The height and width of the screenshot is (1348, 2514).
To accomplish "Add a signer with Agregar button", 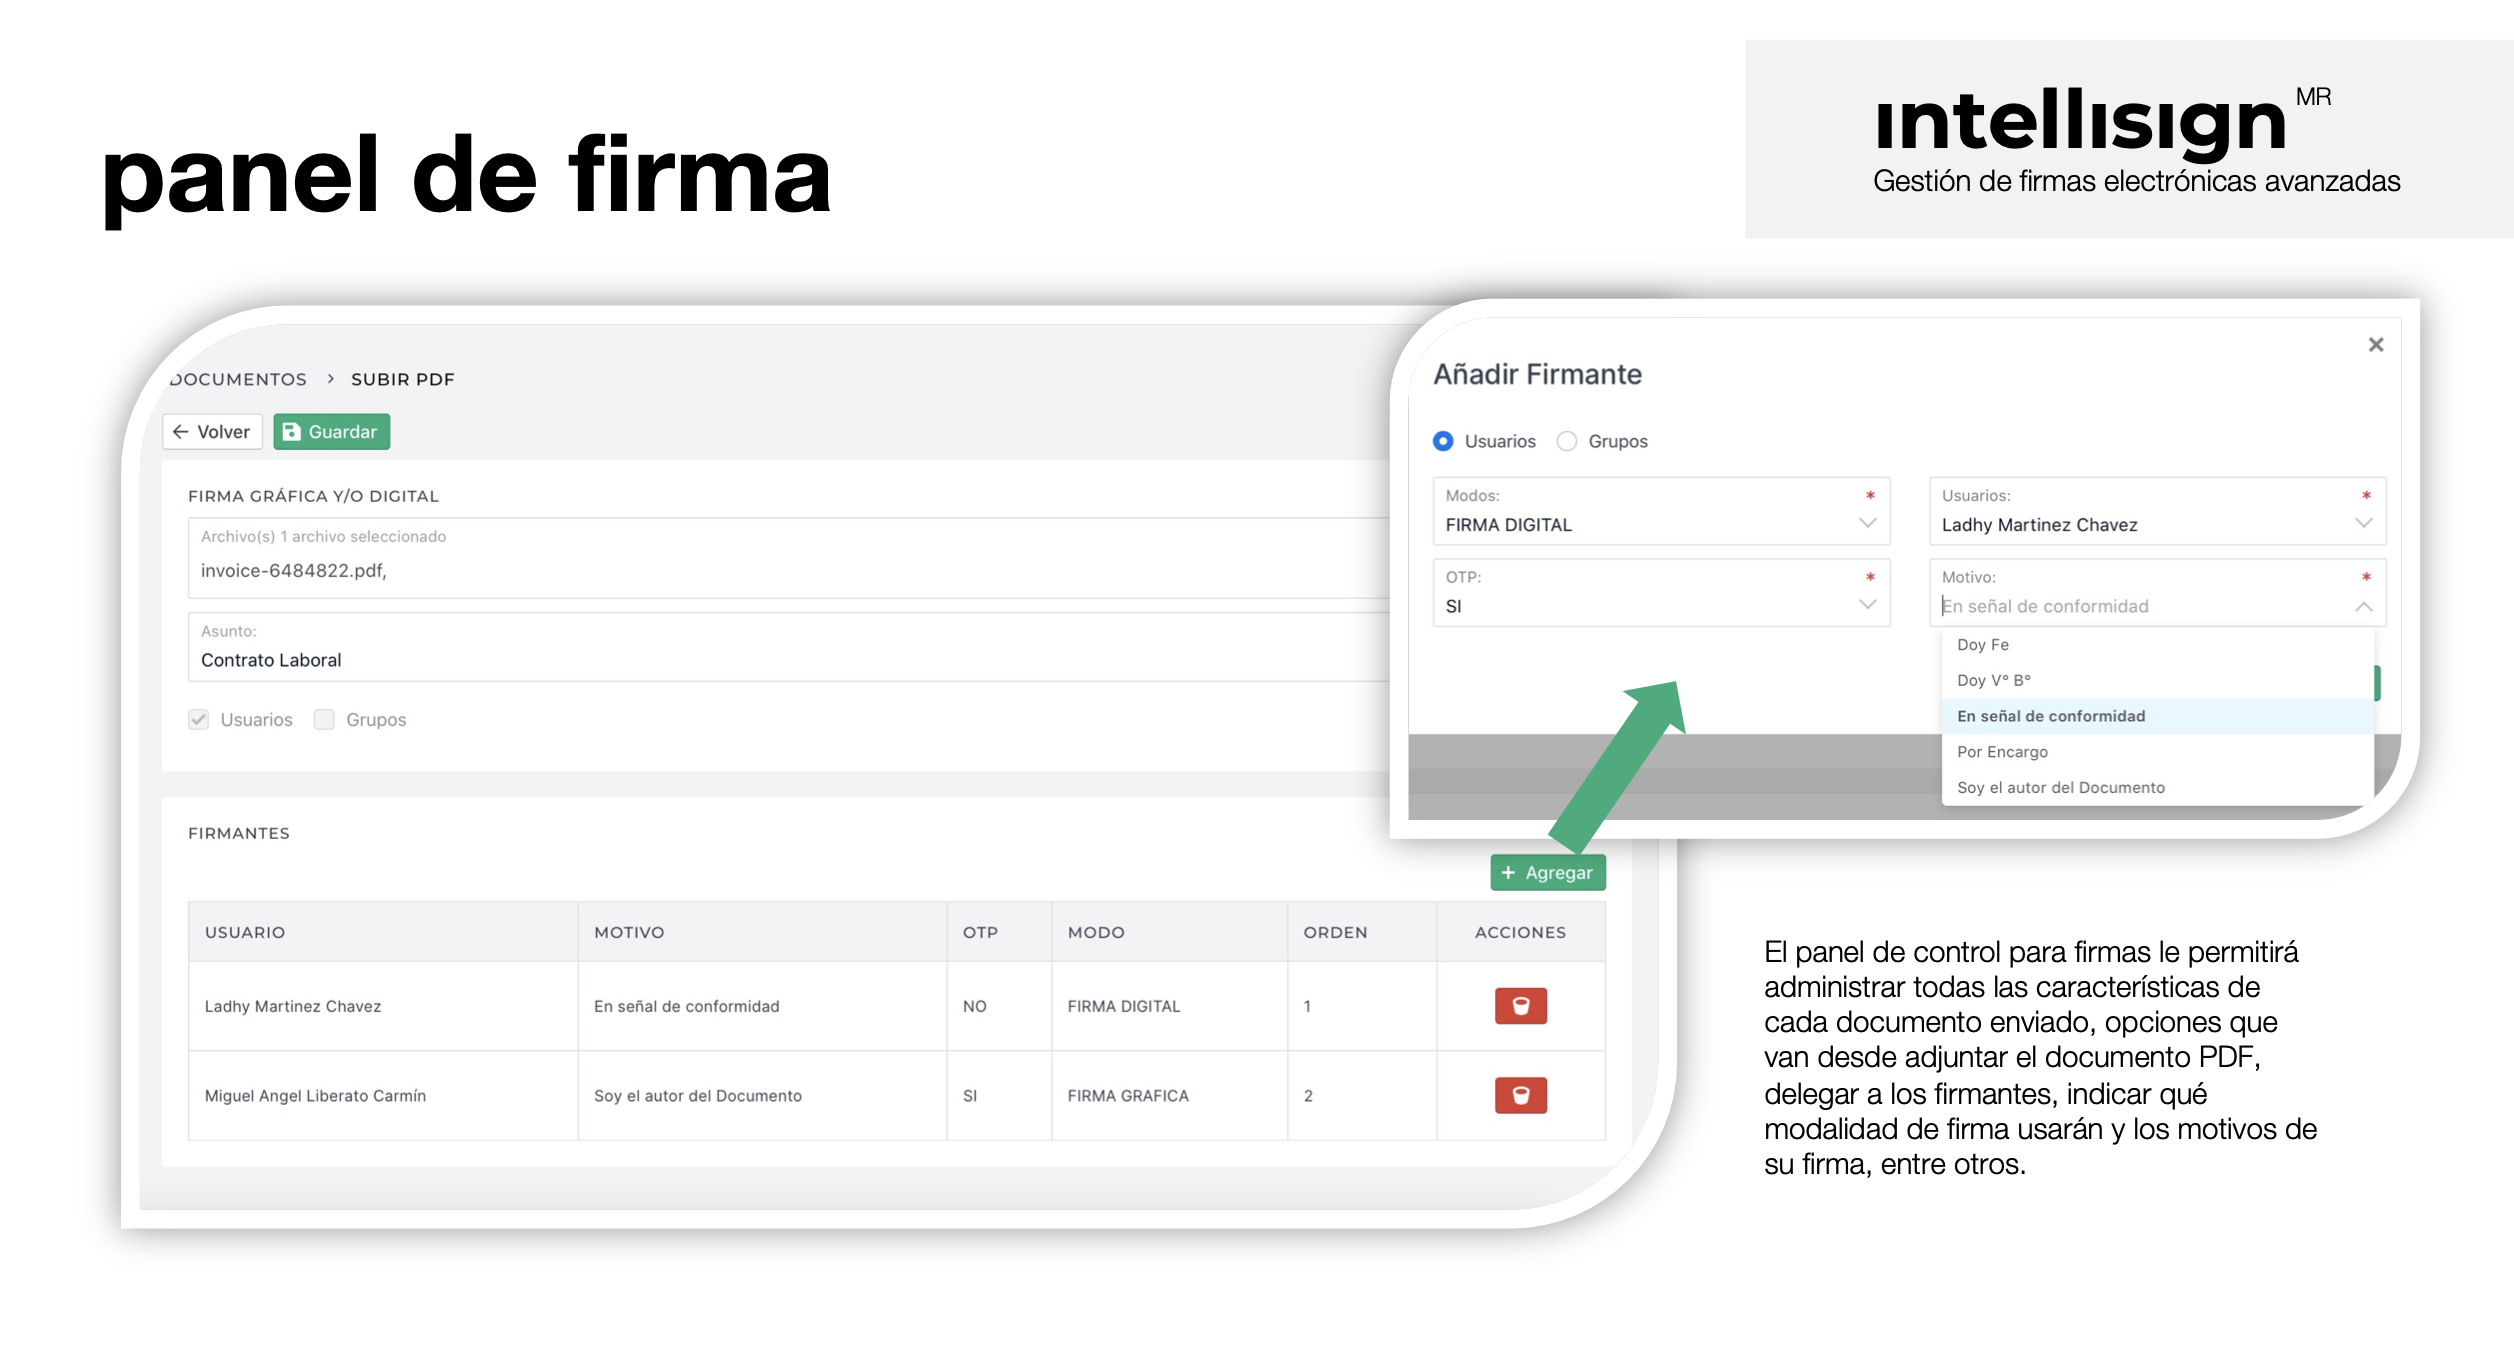I will (x=1546, y=872).
